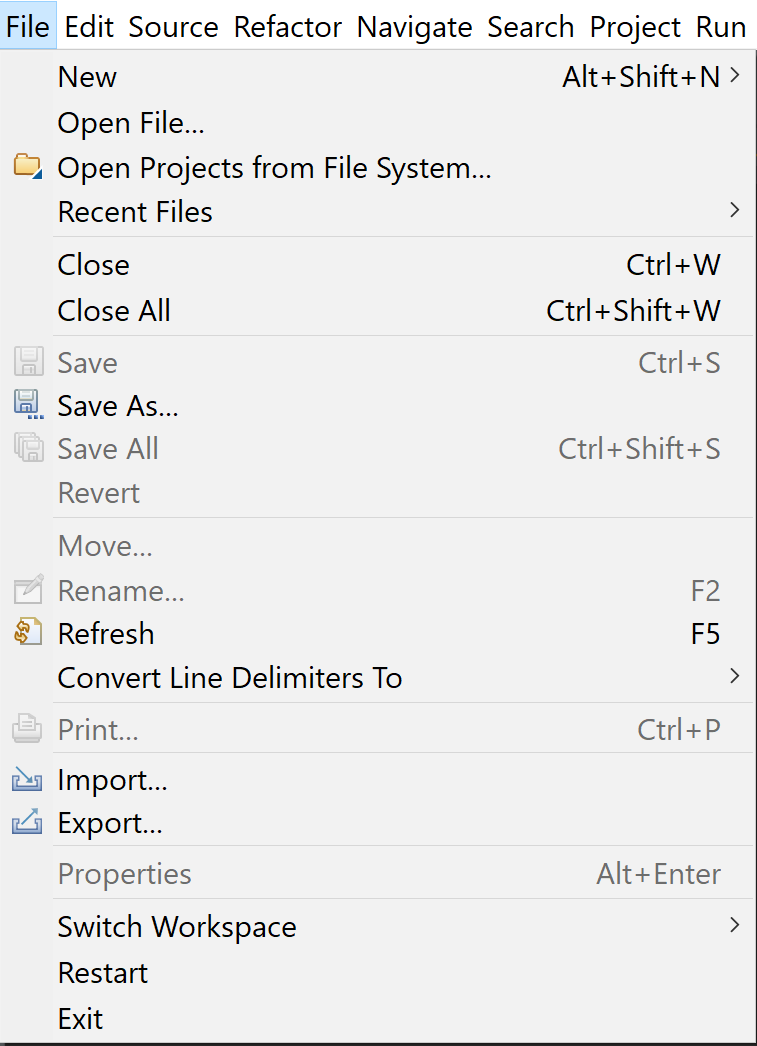Expand the Recent Files submenu
The height and width of the screenshot is (1046, 757).
(x=735, y=211)
